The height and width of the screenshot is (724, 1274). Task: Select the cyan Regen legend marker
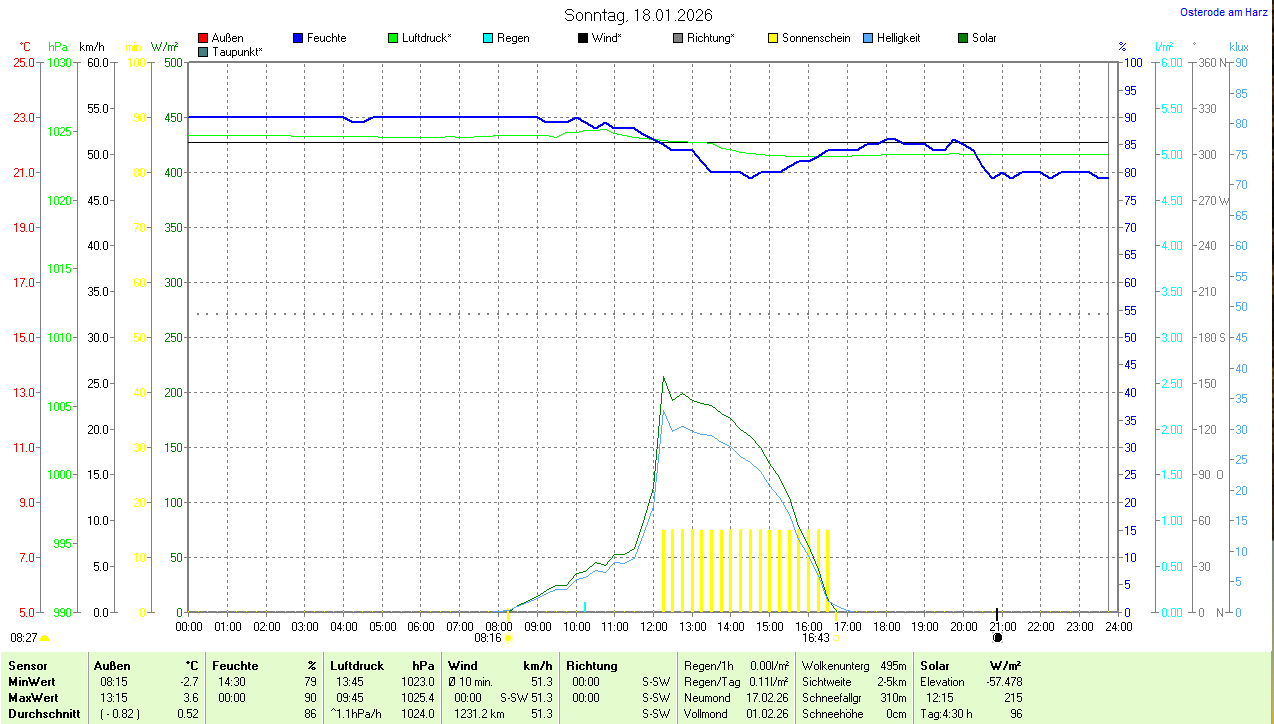(x=488, y=38)
